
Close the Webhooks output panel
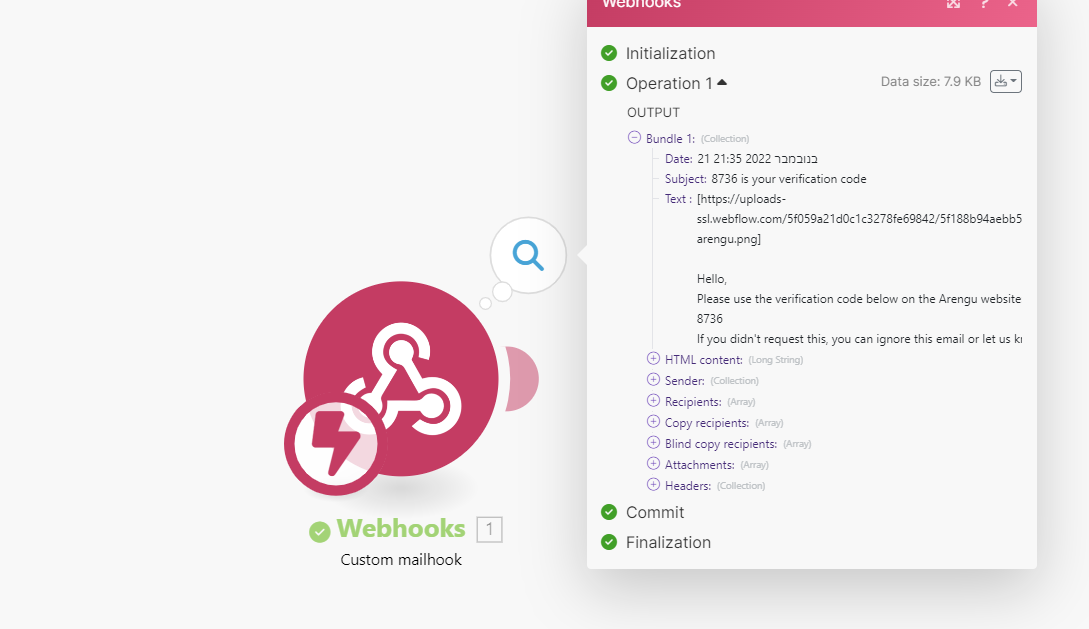click(1013, 3)
